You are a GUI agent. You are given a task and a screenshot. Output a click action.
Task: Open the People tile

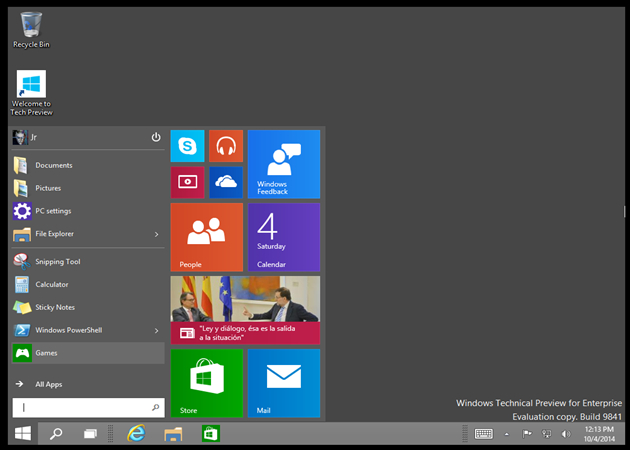pos(206,237)
